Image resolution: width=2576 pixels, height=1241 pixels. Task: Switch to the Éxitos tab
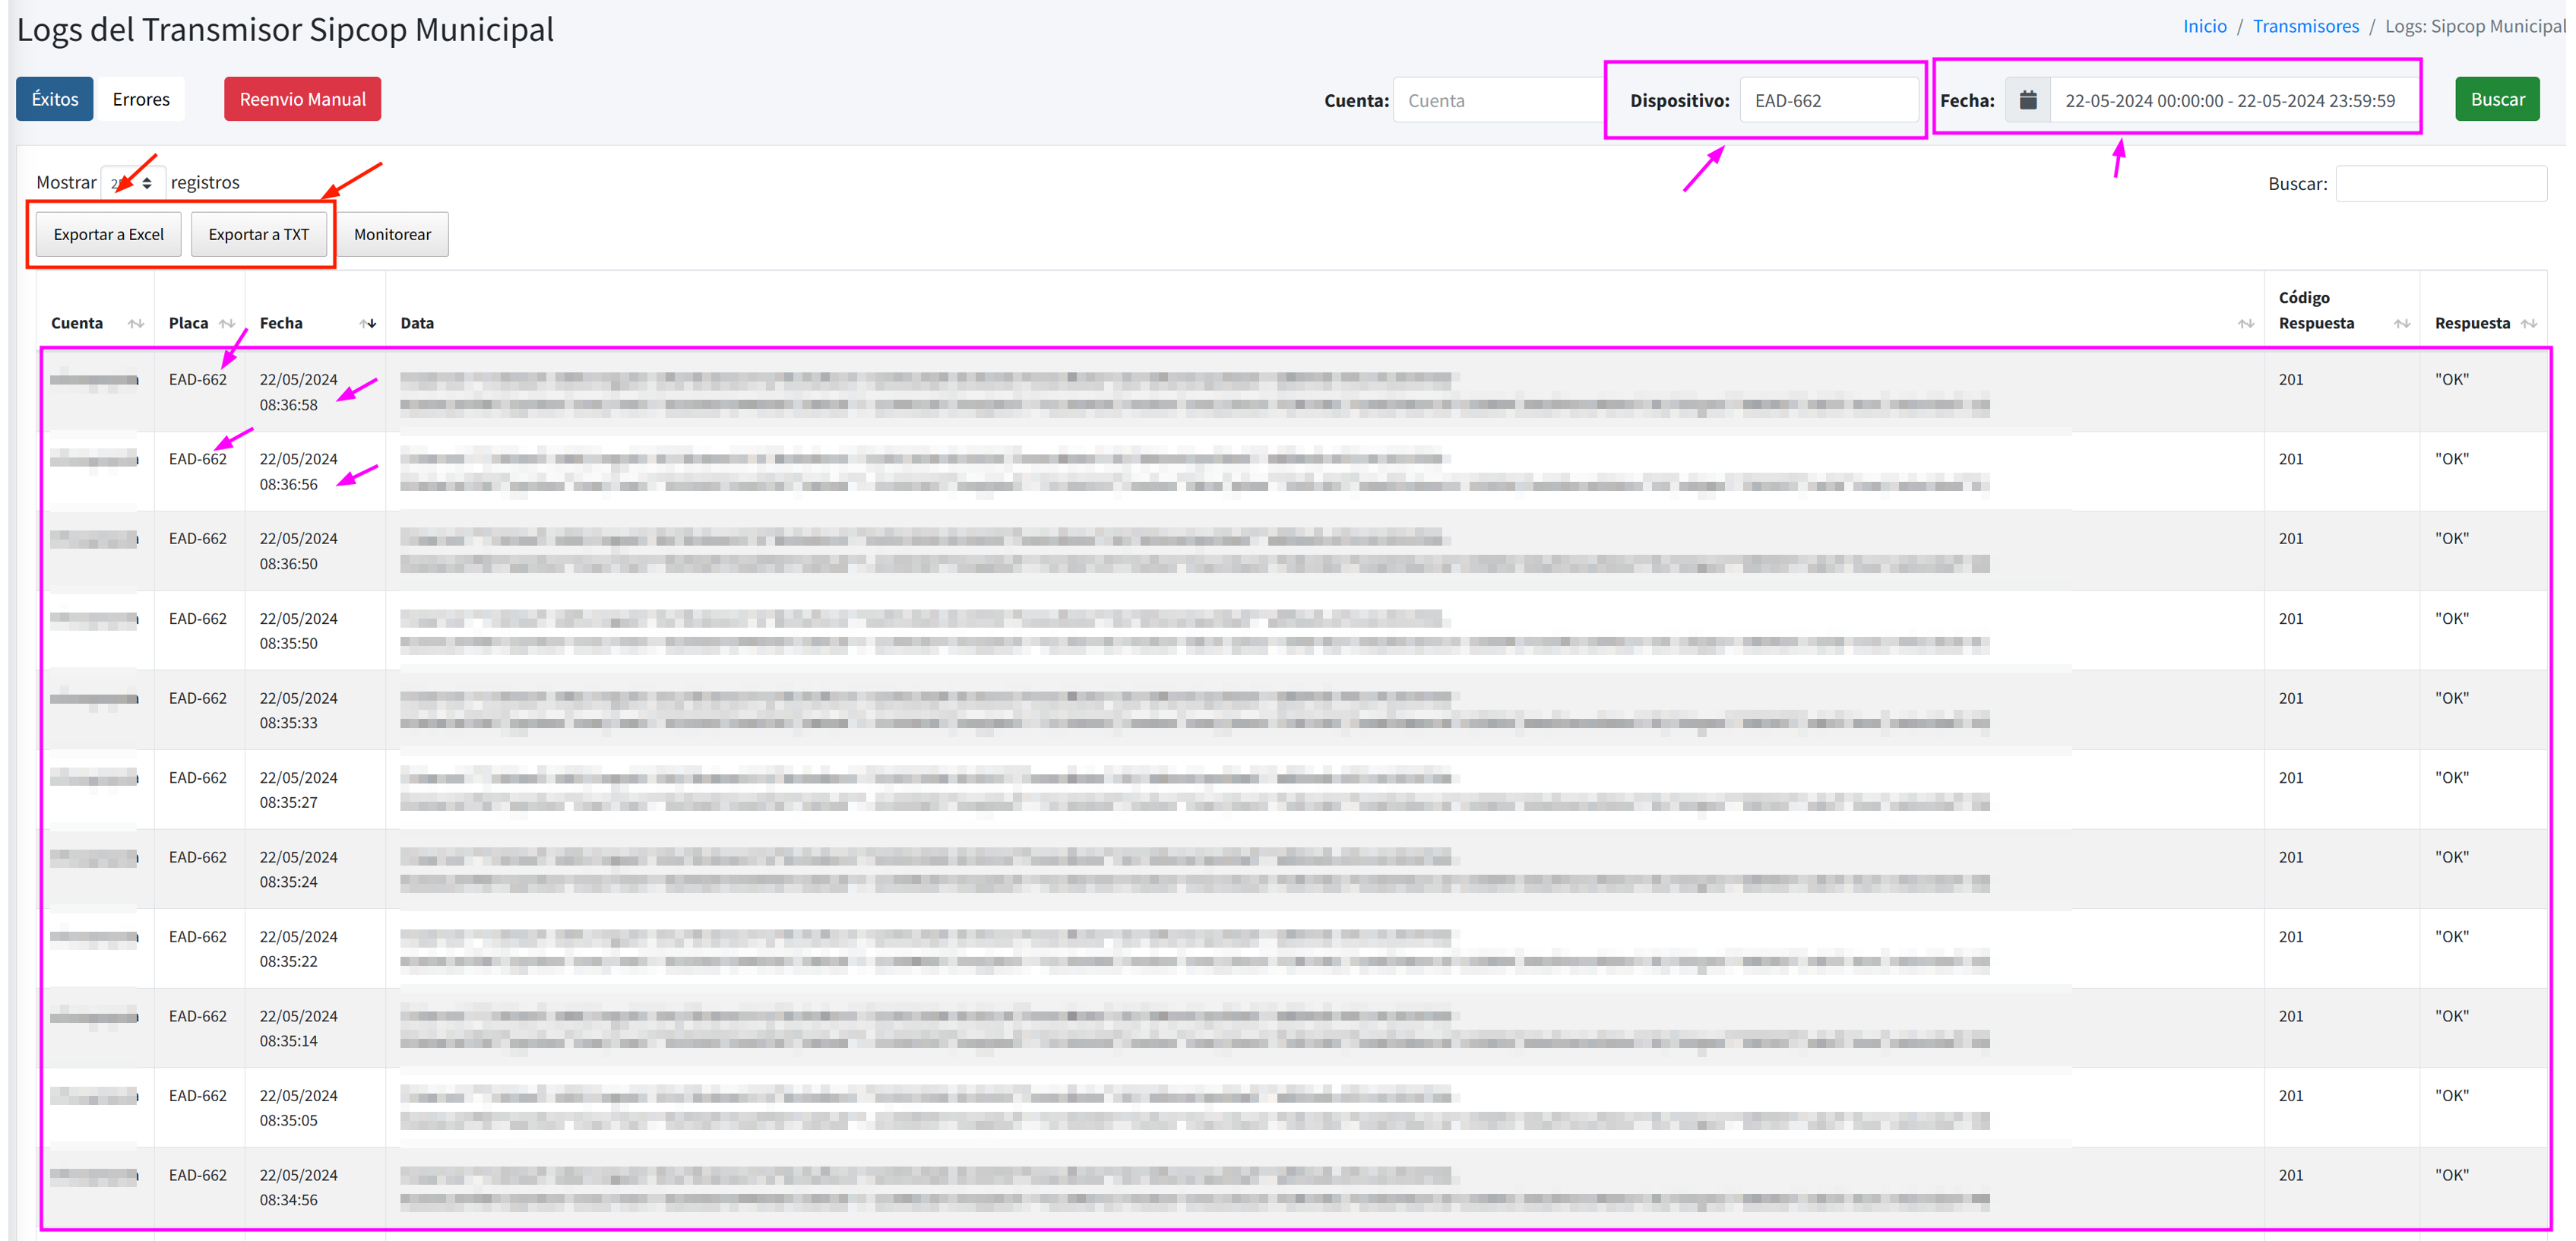(x=55, y=99)
